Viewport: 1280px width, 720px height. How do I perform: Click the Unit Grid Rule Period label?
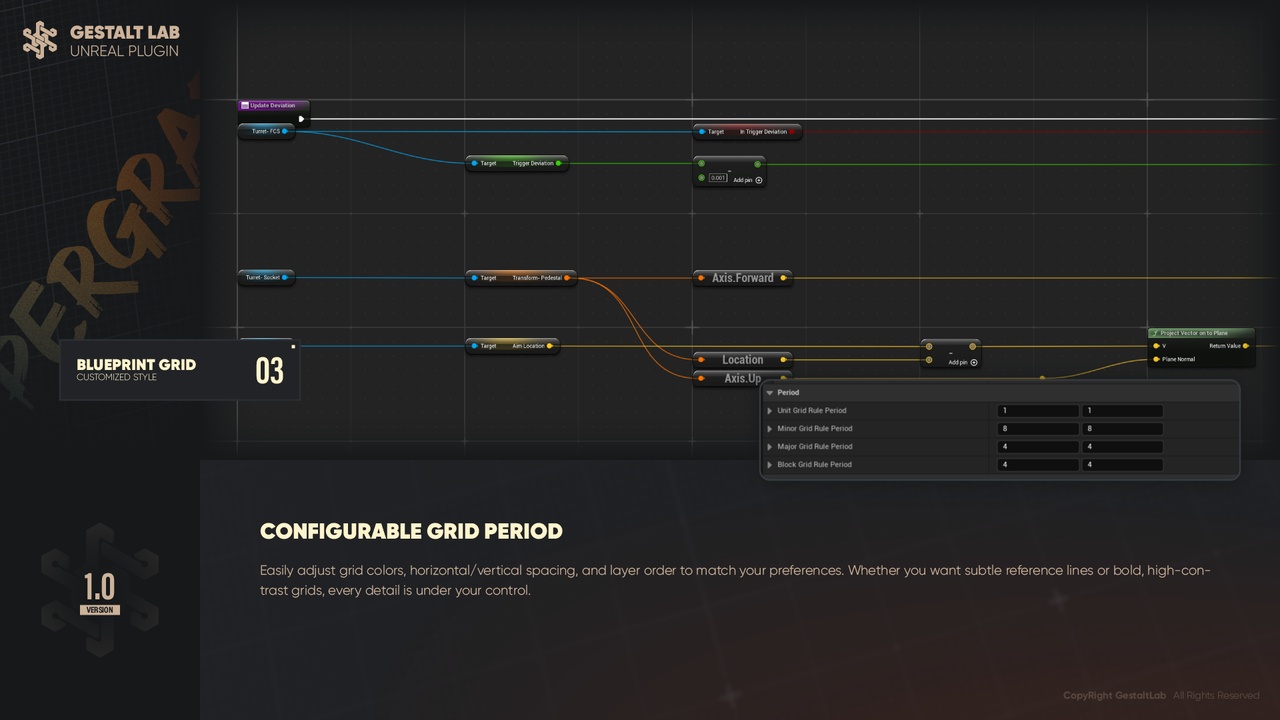tap(812, 411)
